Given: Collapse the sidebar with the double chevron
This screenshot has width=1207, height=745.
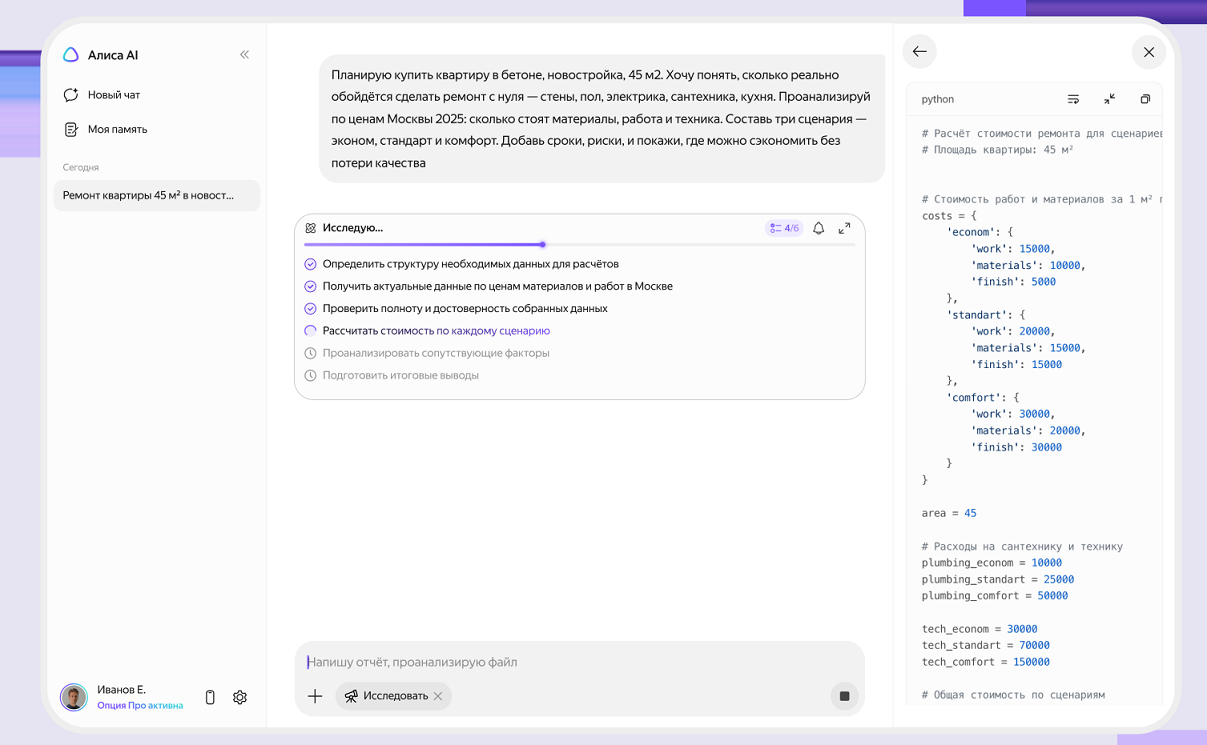Looking at the screenshot, I should [244, 55].
